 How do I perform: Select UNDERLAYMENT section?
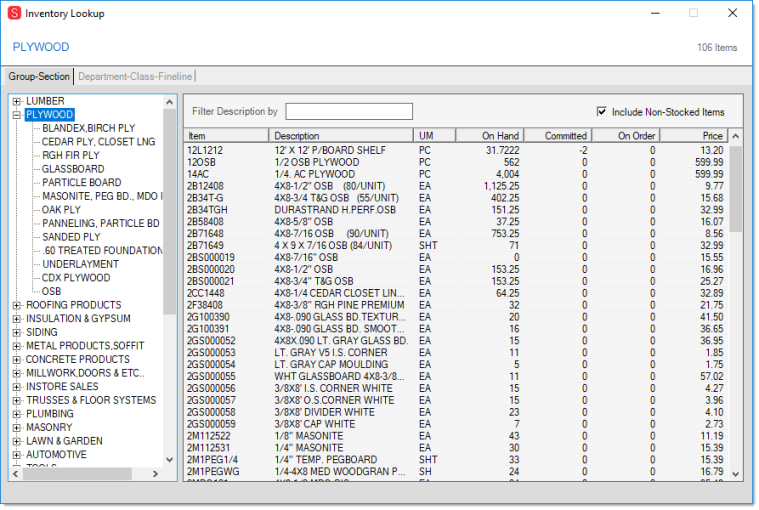(80, 264)
